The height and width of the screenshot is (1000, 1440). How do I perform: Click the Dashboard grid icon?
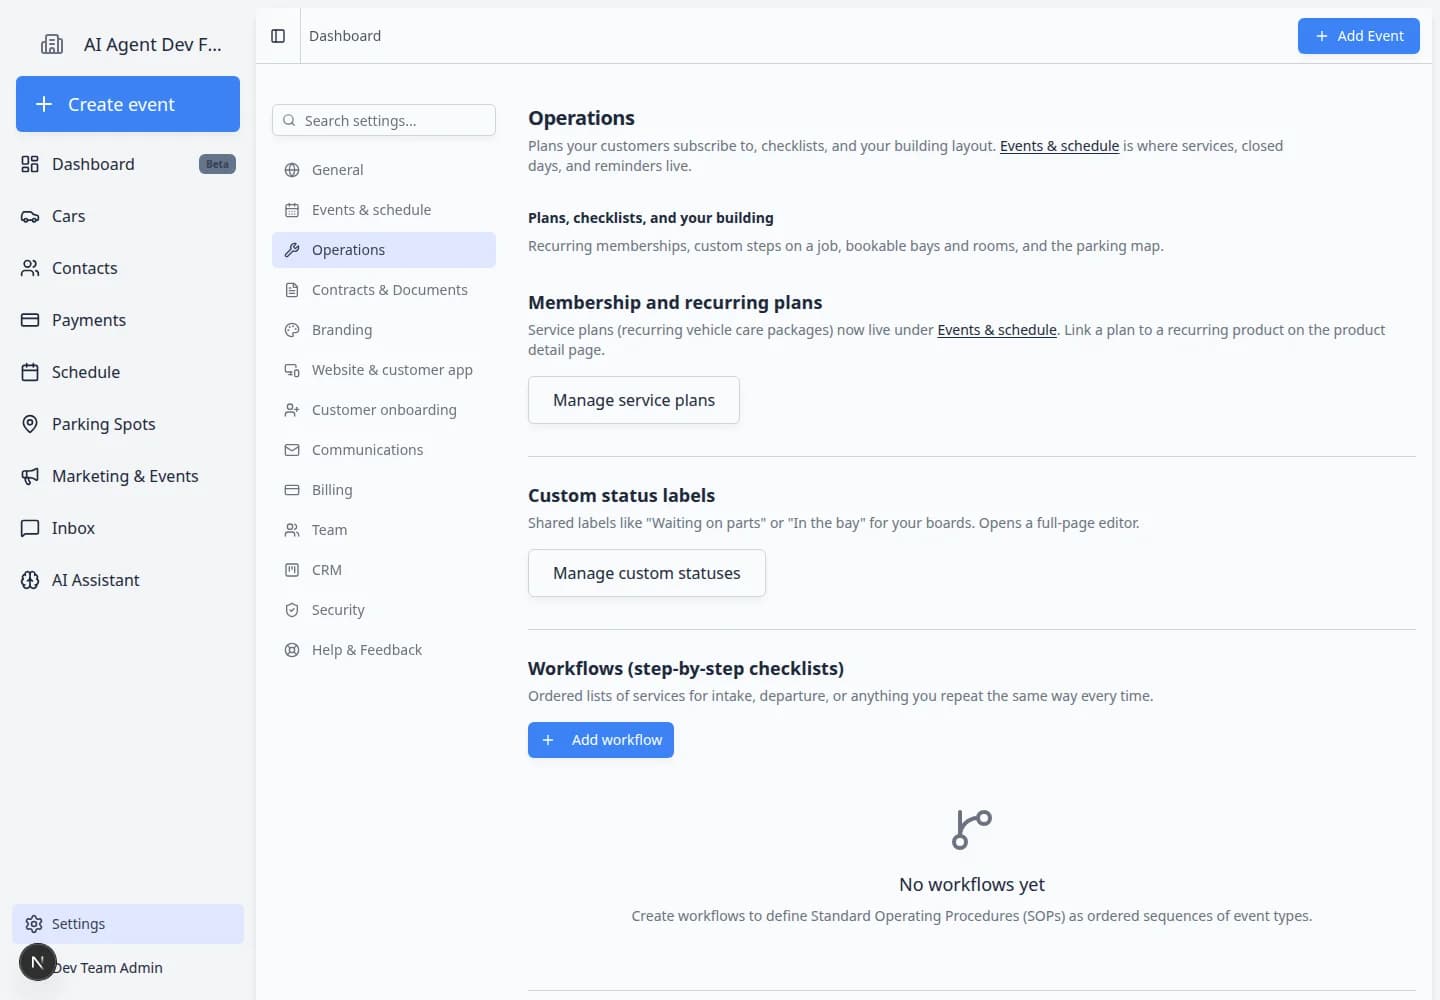click(30, 164)
